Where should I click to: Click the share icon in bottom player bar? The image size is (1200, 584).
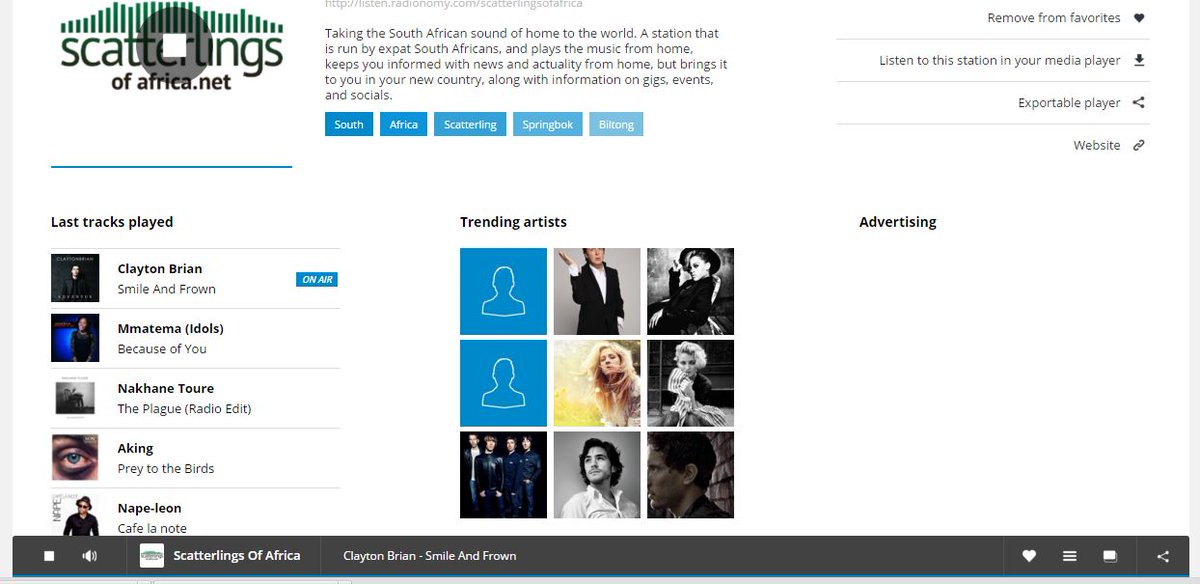tap(1163, 556)
